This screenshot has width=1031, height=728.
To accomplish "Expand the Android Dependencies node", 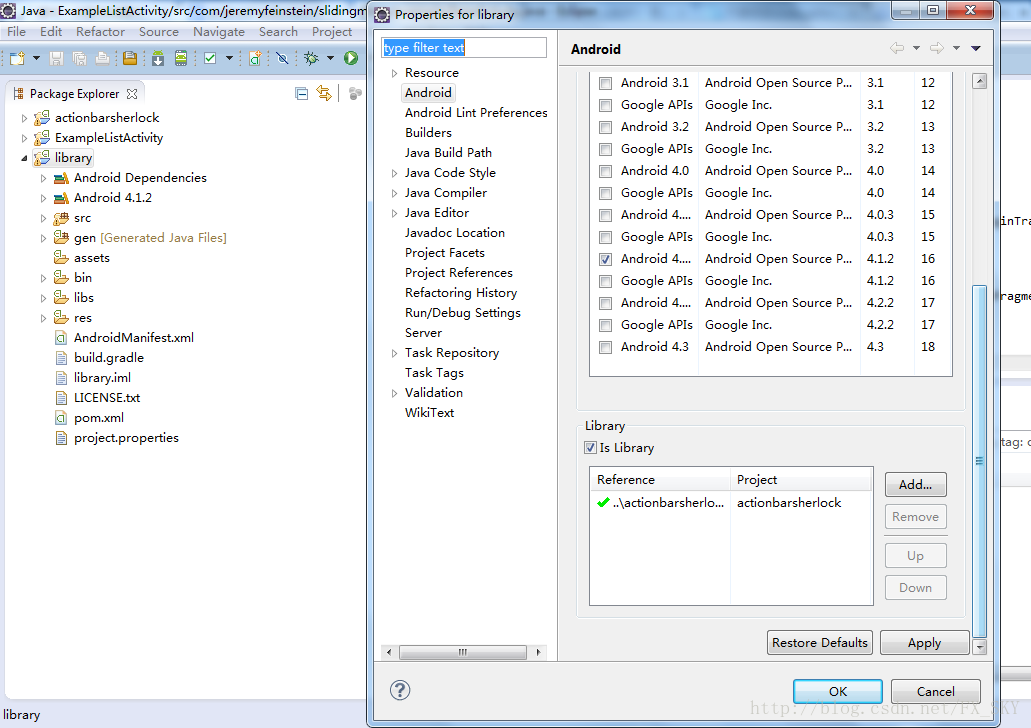I will 43,178.
